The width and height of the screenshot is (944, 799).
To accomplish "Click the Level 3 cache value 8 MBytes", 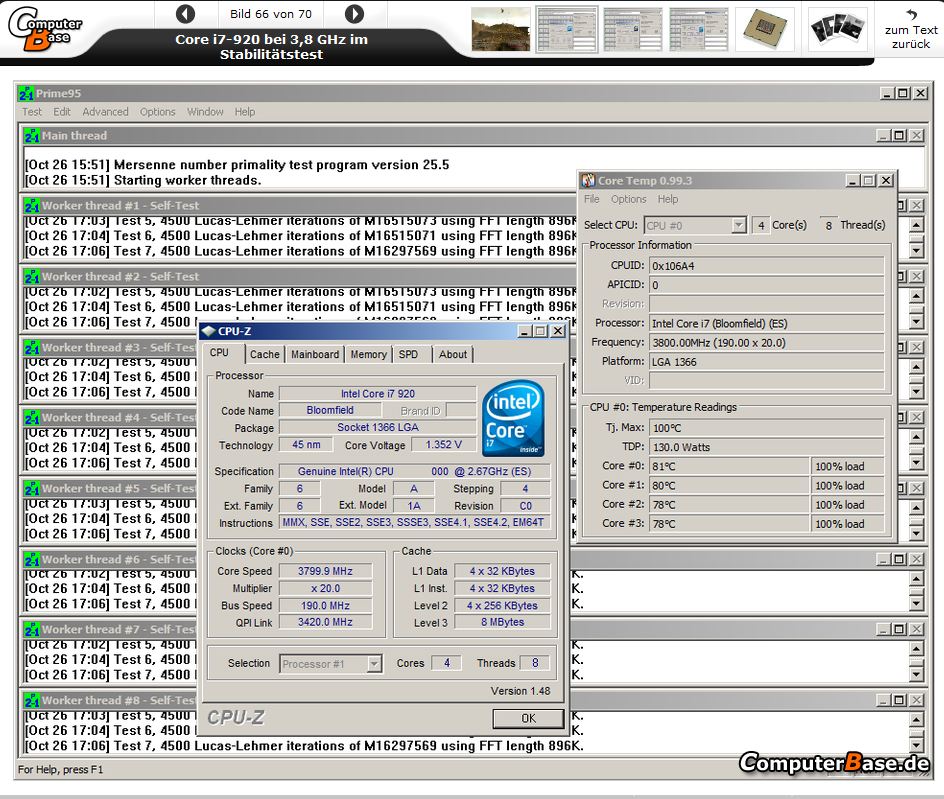I will point(502,622).
